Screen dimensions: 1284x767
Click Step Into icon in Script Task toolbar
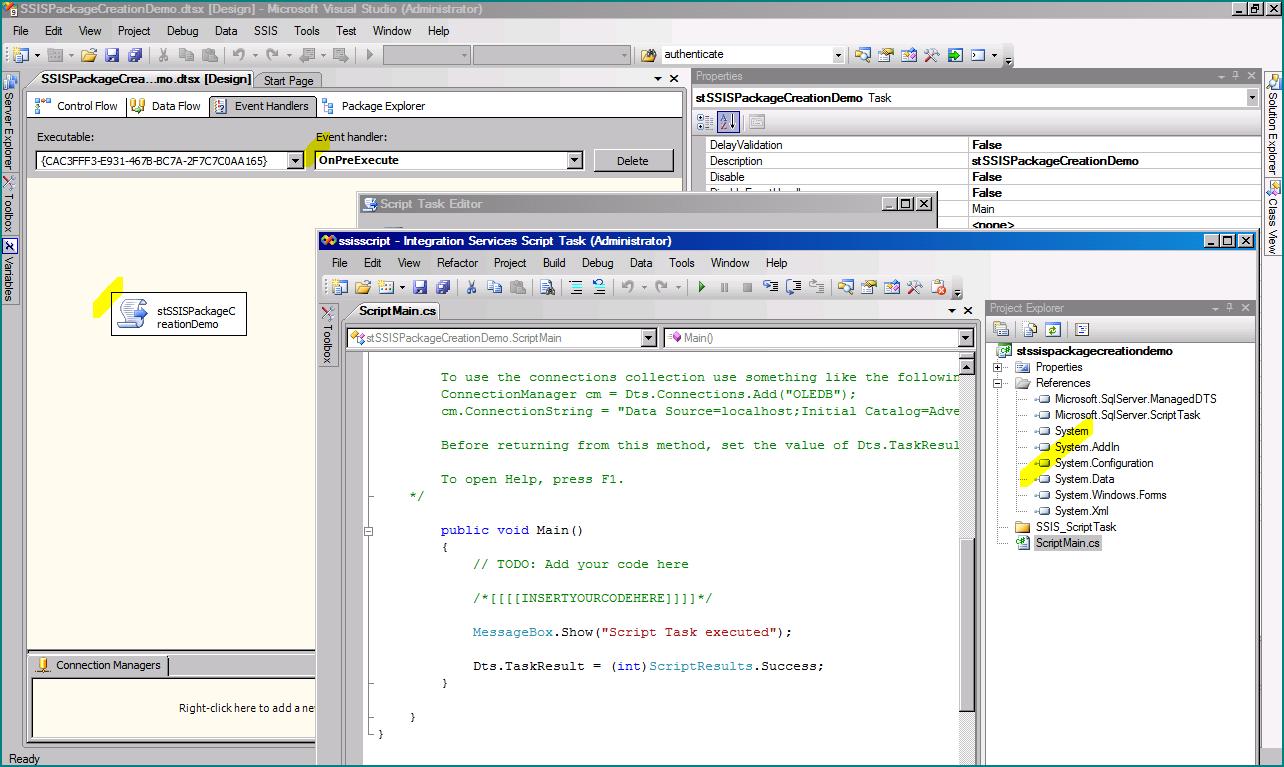[771, 287]
